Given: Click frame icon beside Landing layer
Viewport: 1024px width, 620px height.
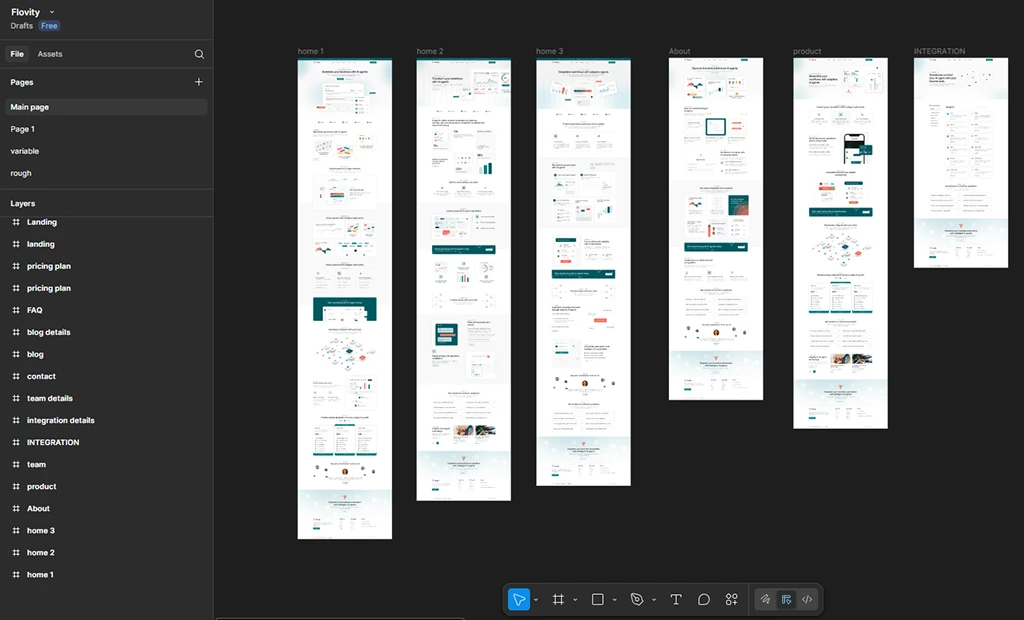Looking at the screenshot, I should click(x=16, y=222).
